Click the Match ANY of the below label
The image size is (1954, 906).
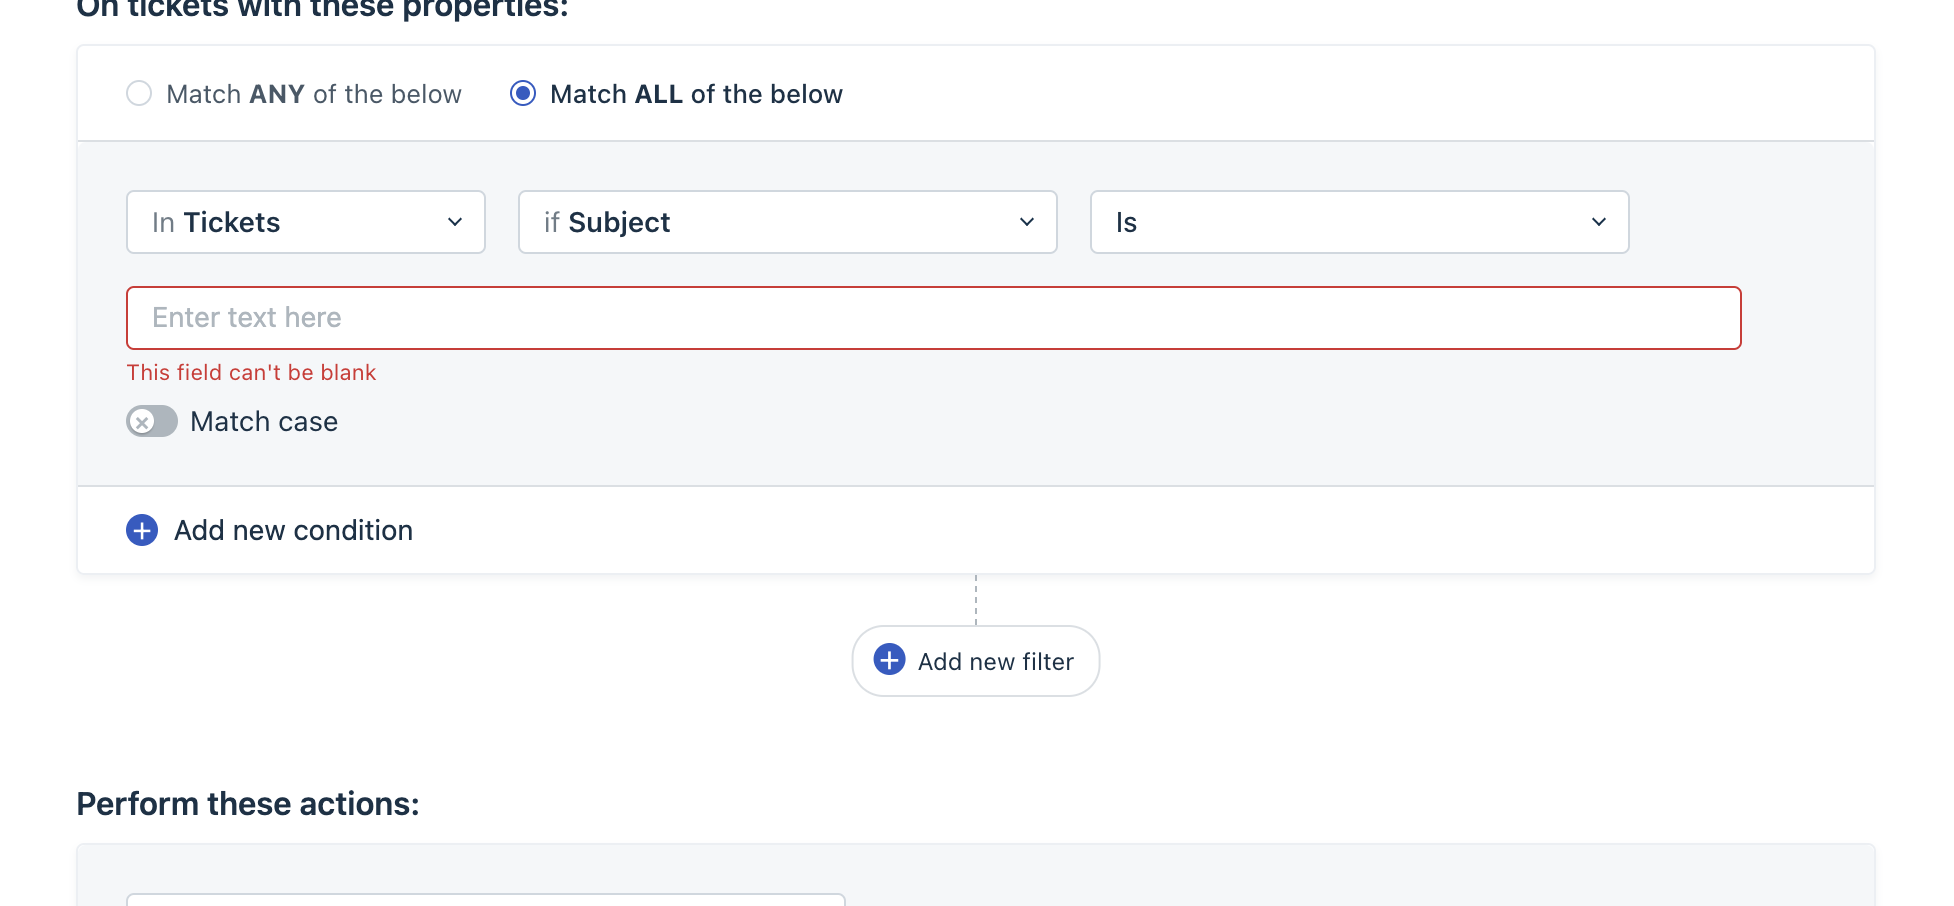click(314, 94)
